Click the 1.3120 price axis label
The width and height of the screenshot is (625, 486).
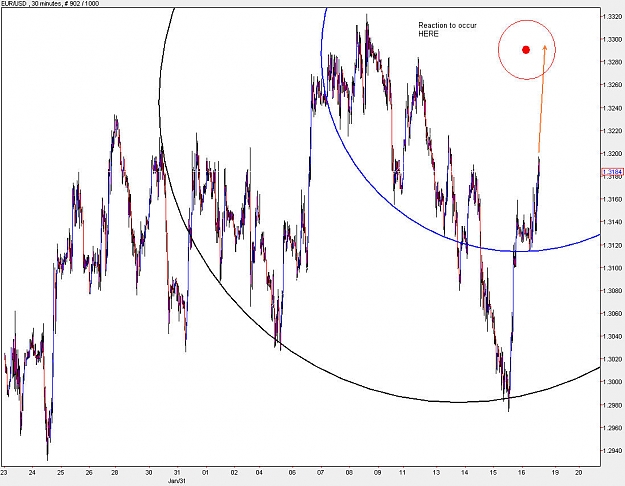coord(613,245)
